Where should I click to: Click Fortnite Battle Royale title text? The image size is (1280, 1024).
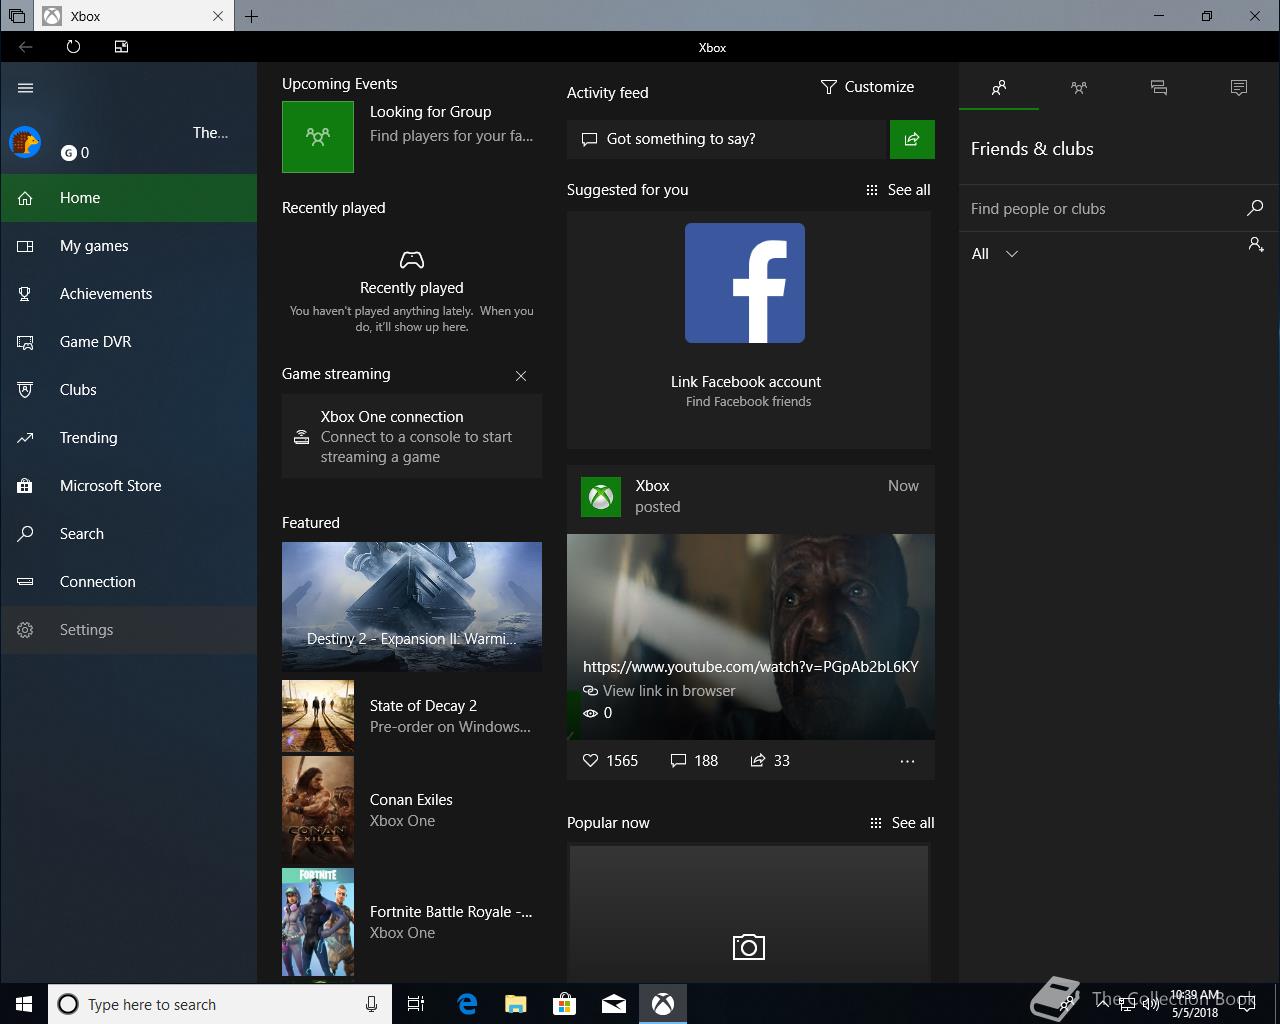click(451, 912)
